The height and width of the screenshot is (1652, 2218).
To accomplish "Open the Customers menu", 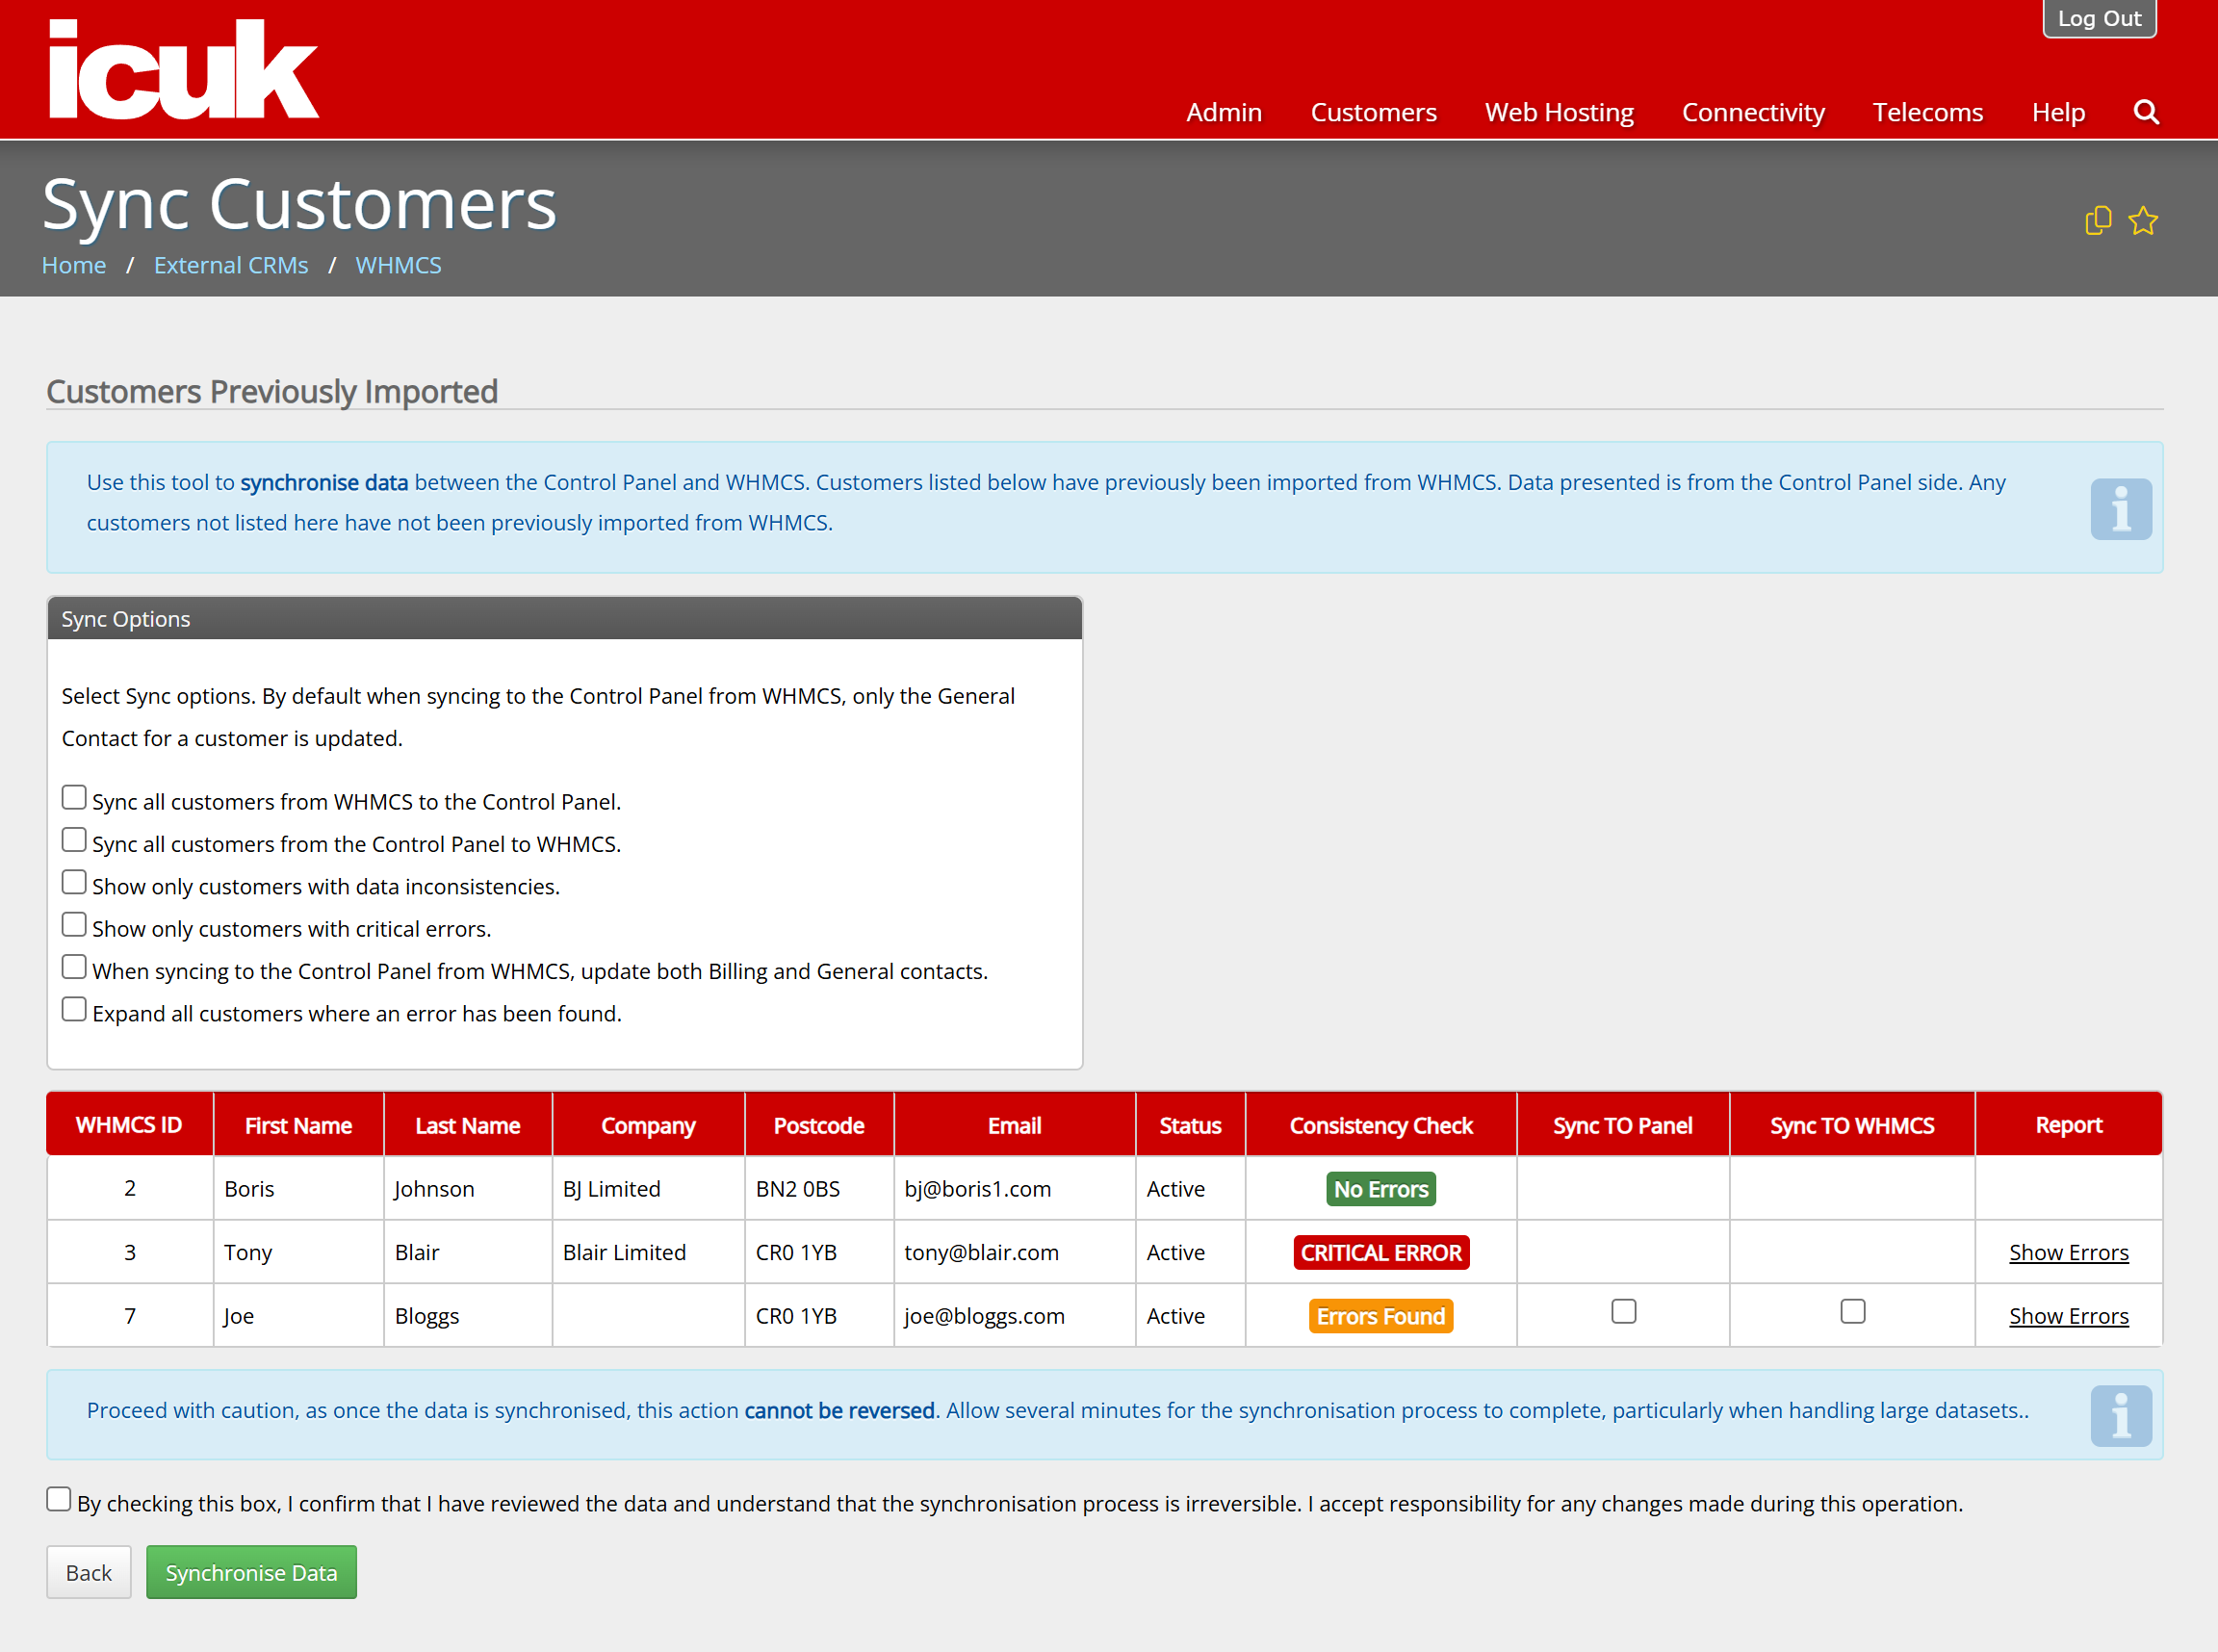I will coord(1373,112).
